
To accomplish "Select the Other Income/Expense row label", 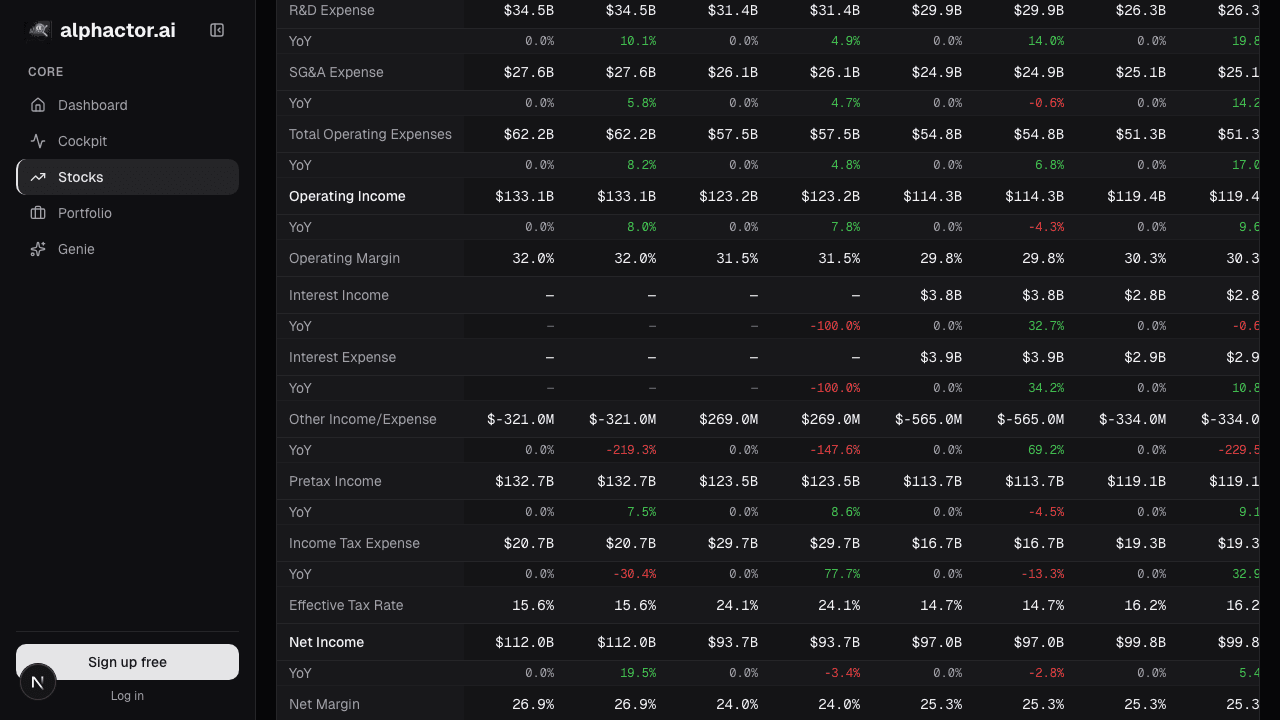I will coord(363,419).
